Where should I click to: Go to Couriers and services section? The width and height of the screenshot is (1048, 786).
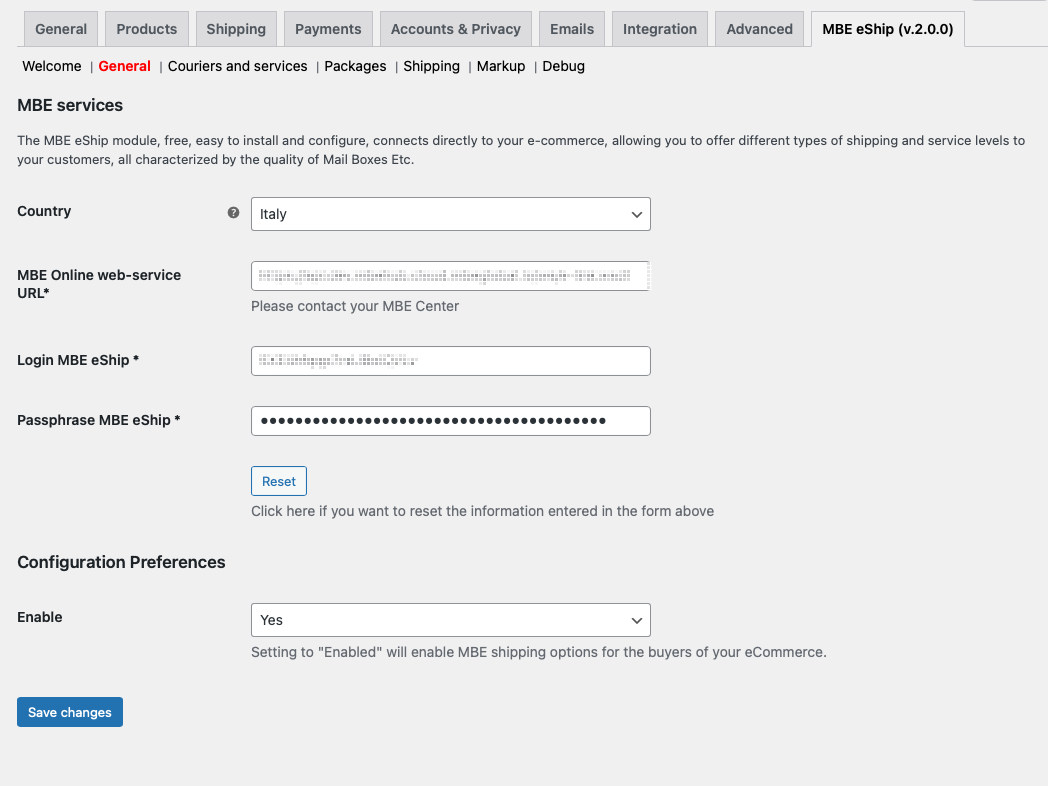pos(238,66)
